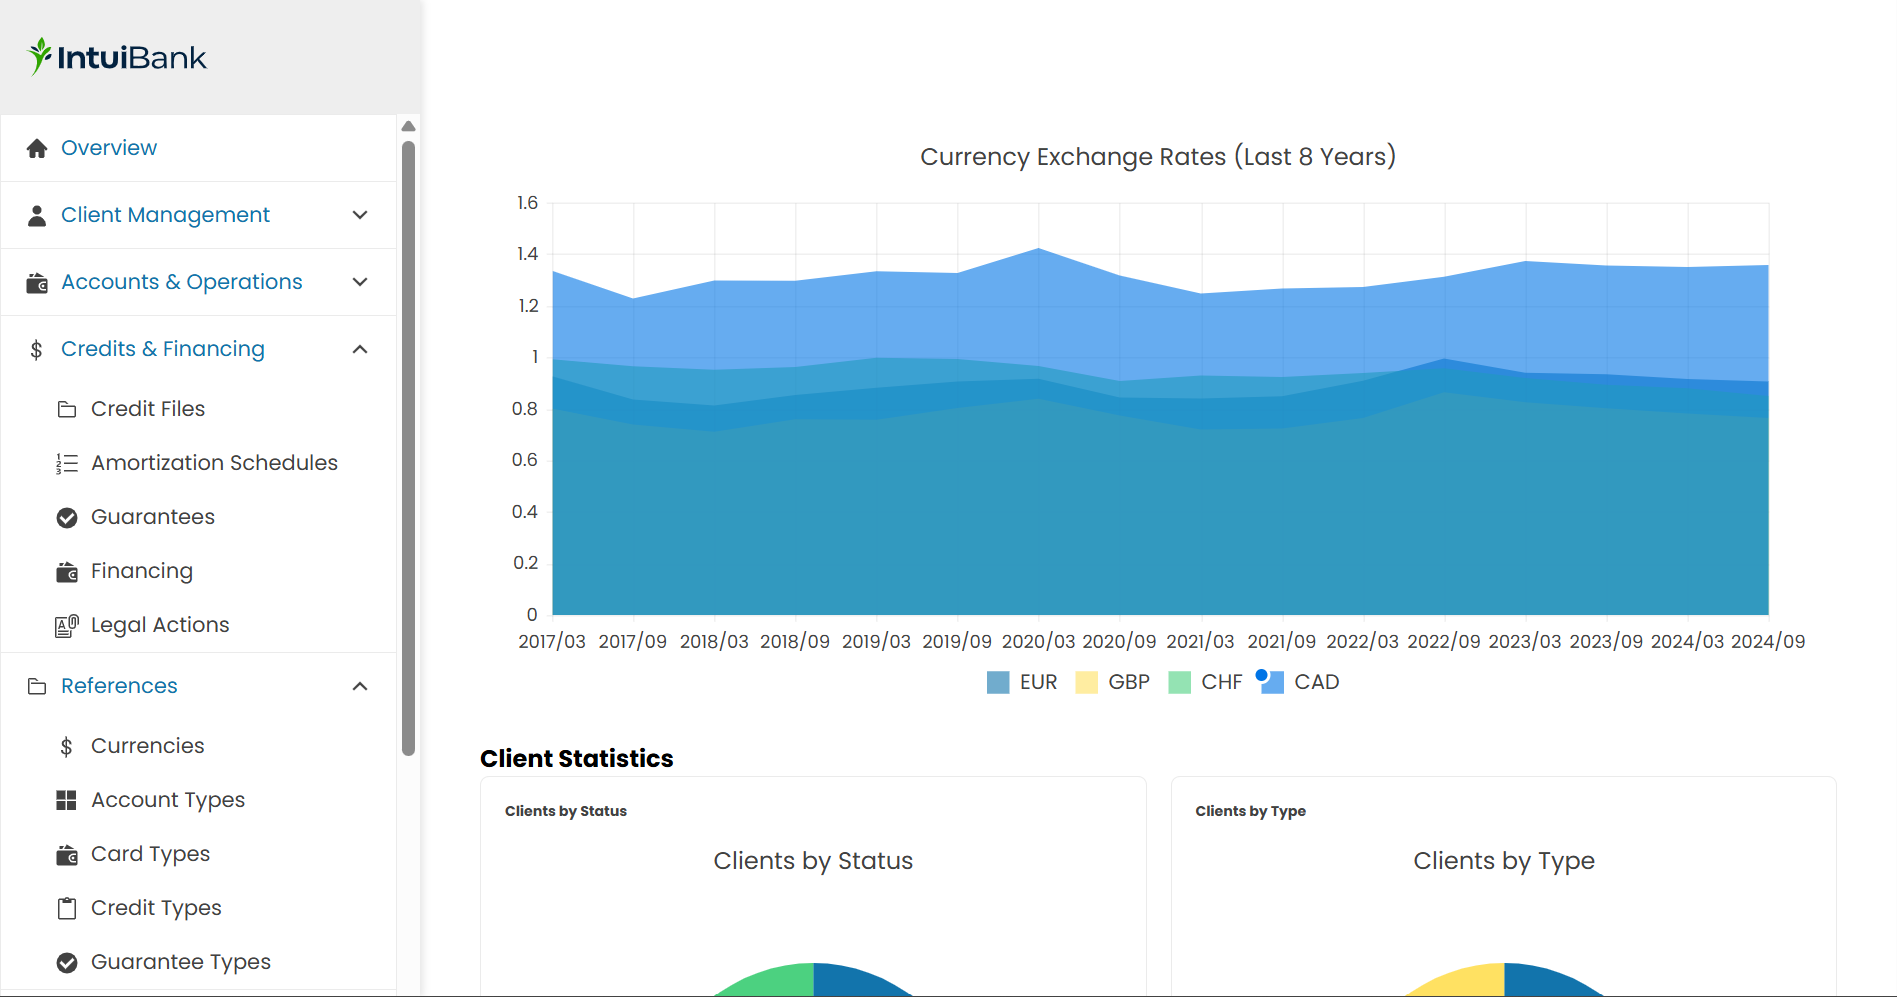The height and width of the screenshot is (997, 1897).
Task: Open Card Types reference
Action: pyautogui.click(x=151, y=854)
